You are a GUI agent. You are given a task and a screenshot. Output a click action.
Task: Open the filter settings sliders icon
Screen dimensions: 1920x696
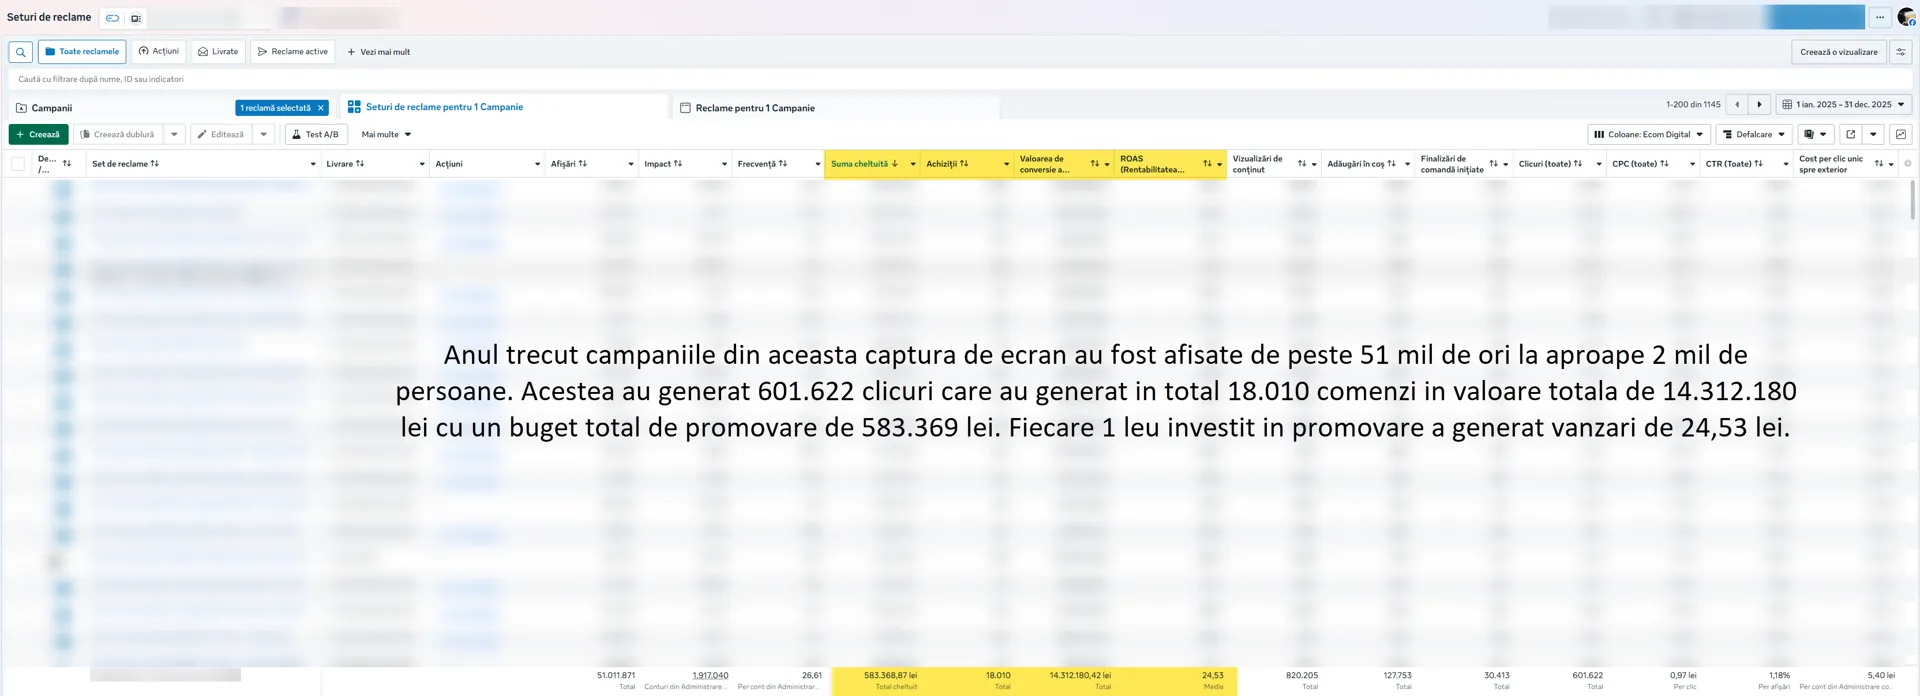pyautogui.click(x=1900, y=52)
